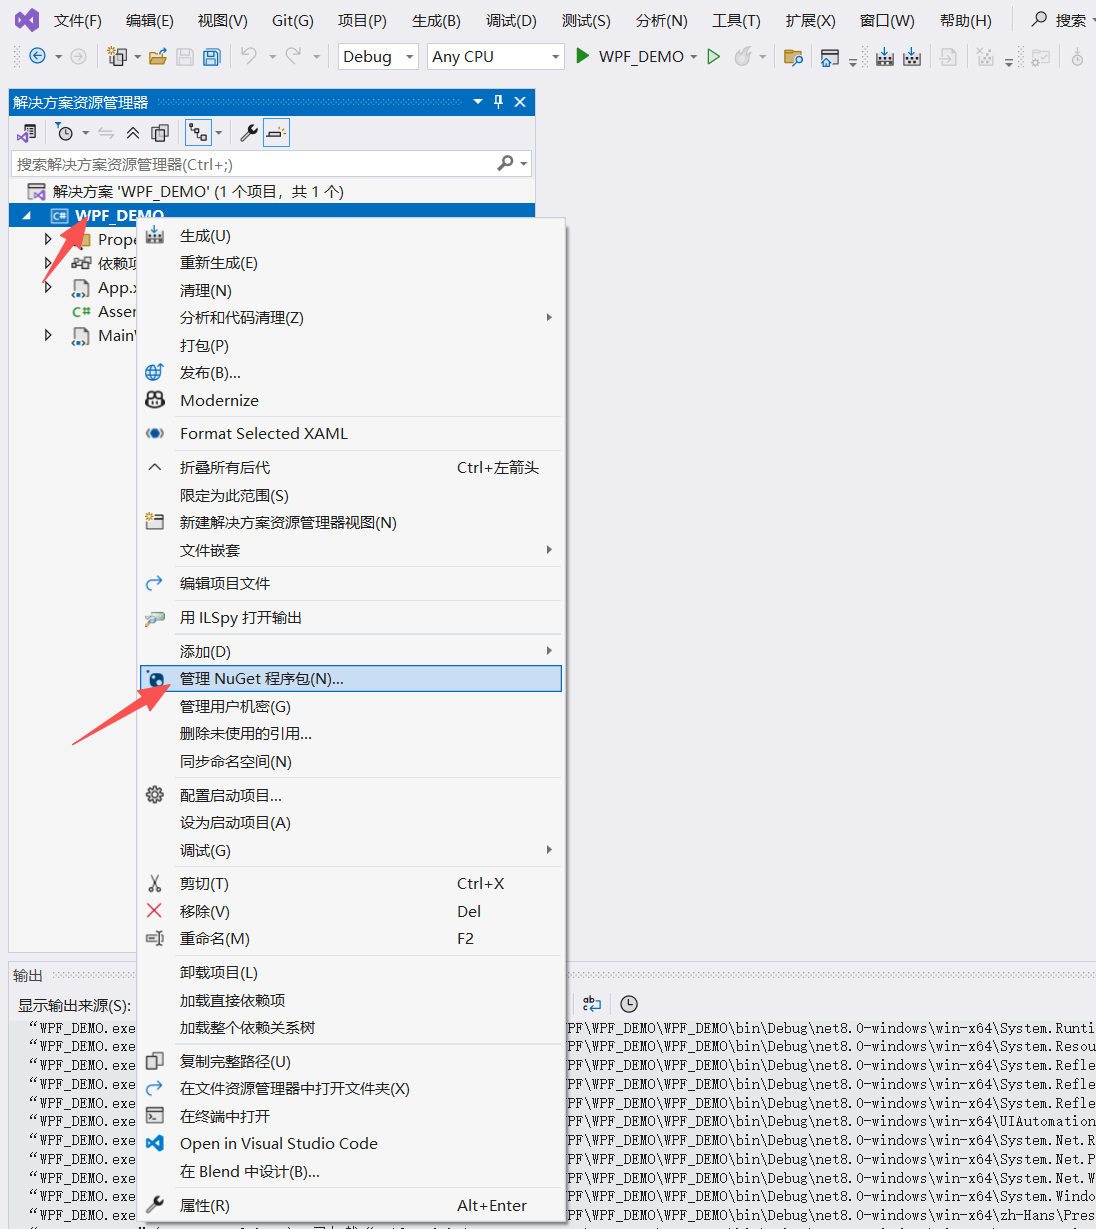Click the Visual Studio logo icon

click(x=27, y=20)
